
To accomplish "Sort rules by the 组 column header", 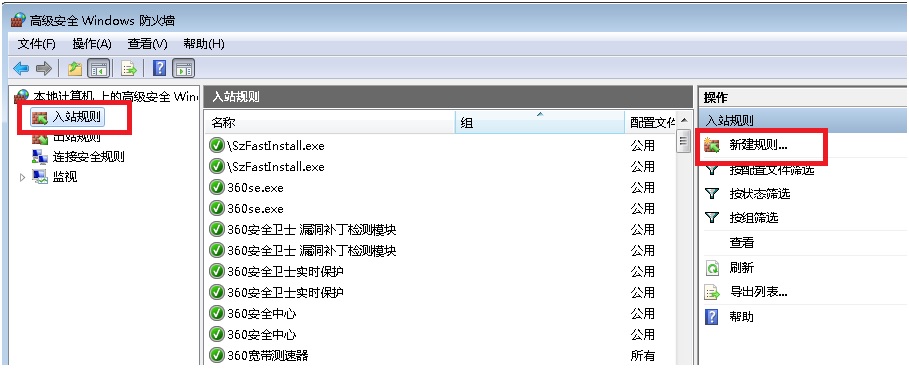I will click(540, 123).
